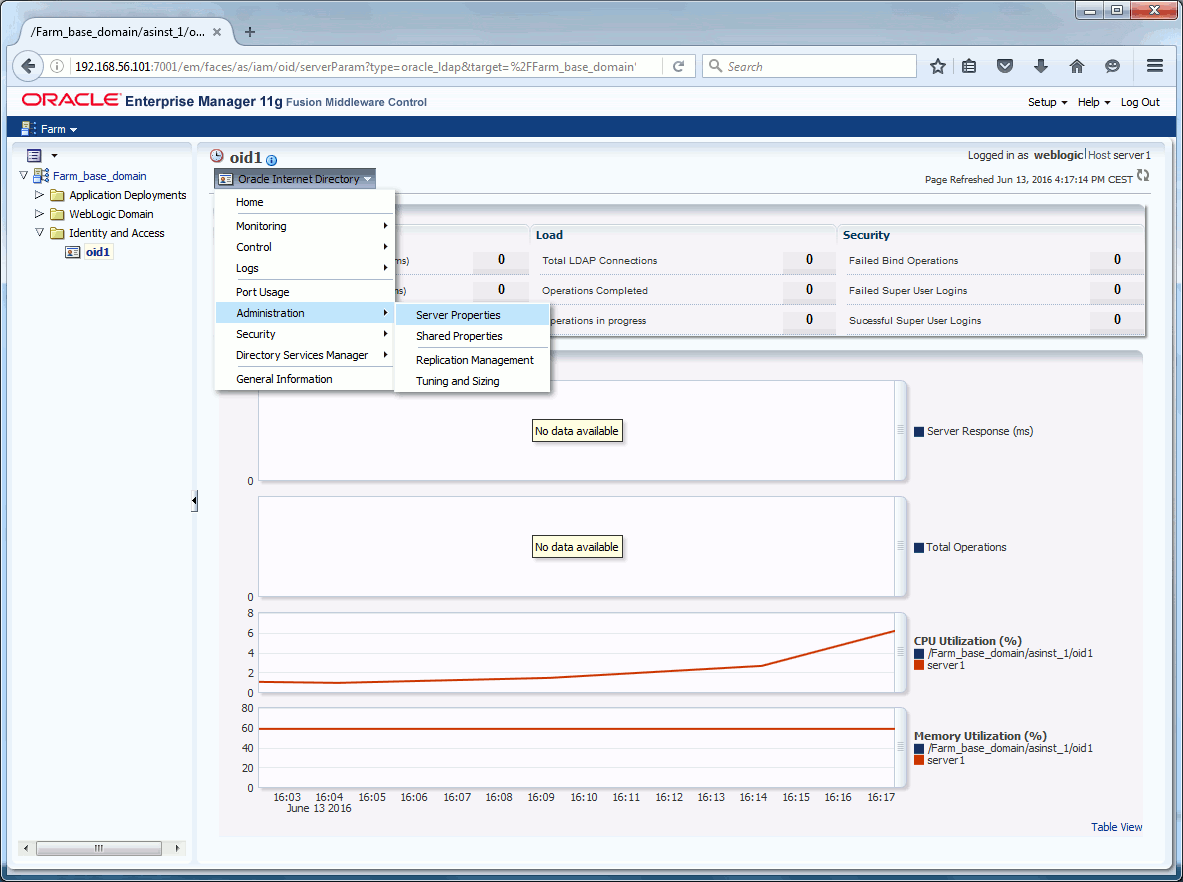The width and height of the screenshot is (1183, 882).
Task: Open the Monitoring submenu
Action: [x=305, y=226]
